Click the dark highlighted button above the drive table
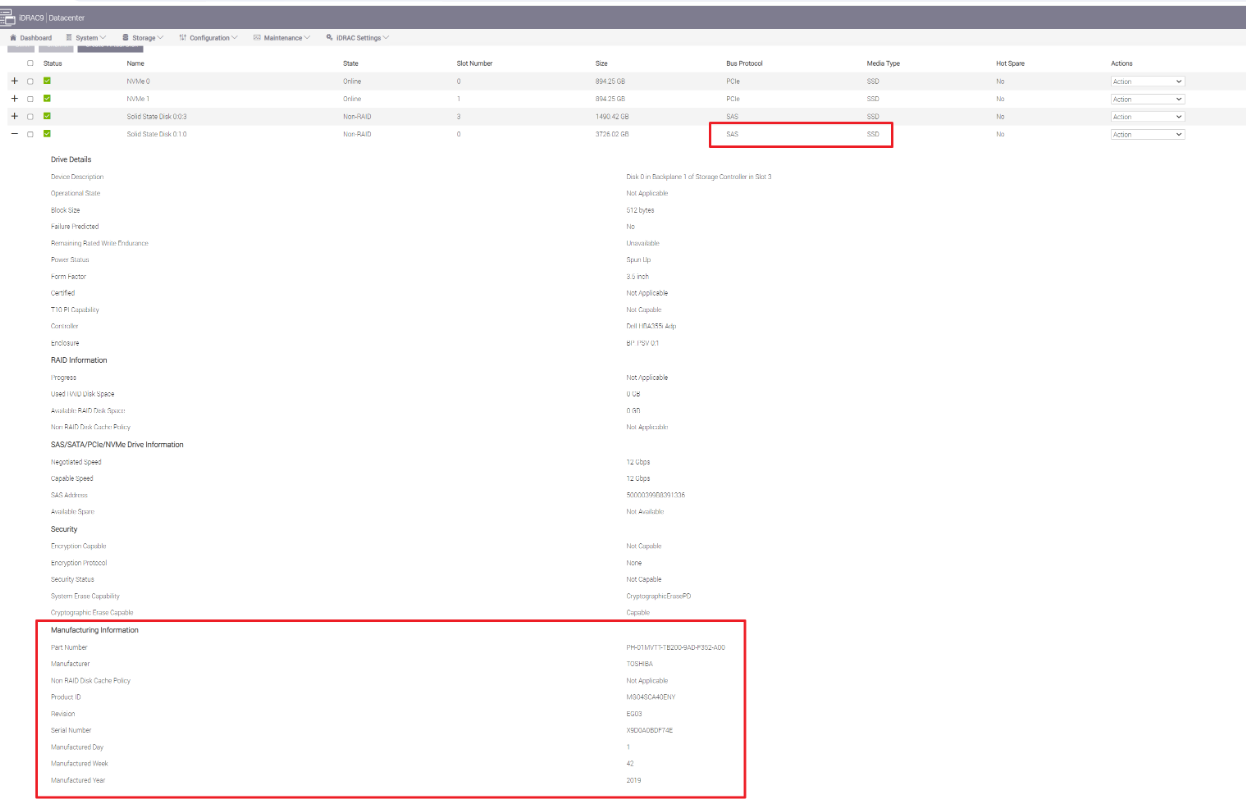Image resolution: width=1246 pixels, height=803 pixels. tap(110, 48)
